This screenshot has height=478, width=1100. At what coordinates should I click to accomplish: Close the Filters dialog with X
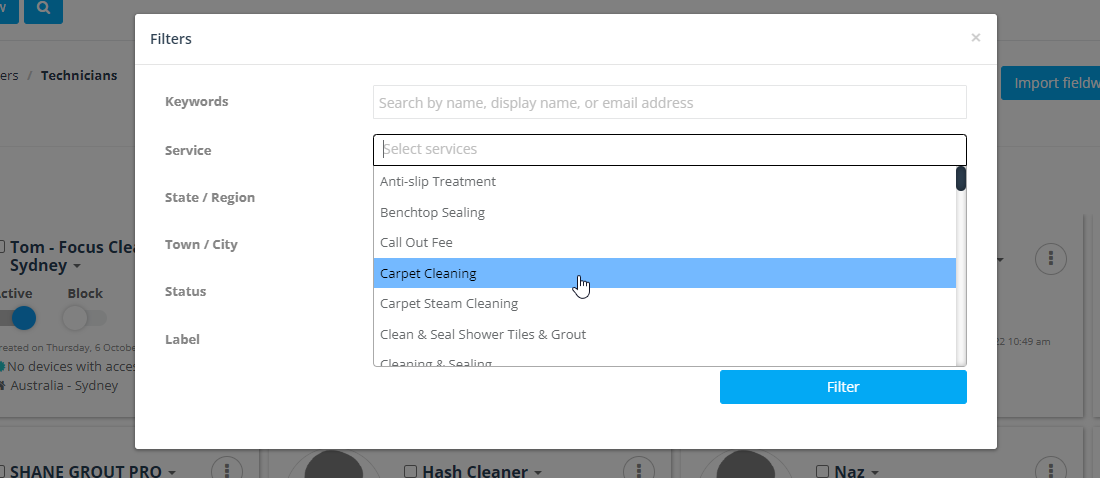pyautogui.click(x=975, y=38)
